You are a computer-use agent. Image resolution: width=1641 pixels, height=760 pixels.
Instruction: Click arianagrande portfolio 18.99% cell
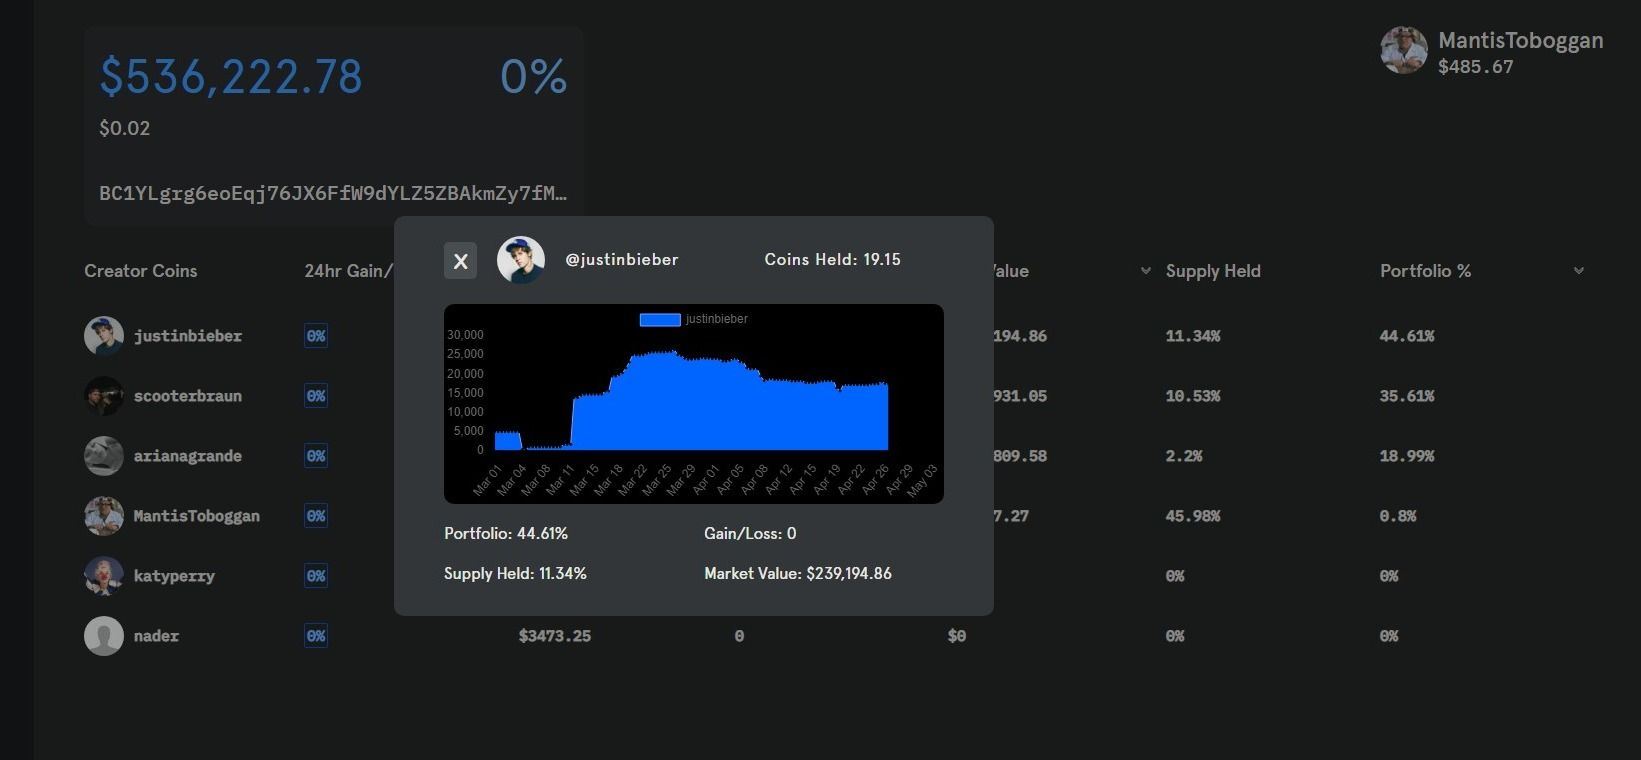click(x=1407, y=456)
